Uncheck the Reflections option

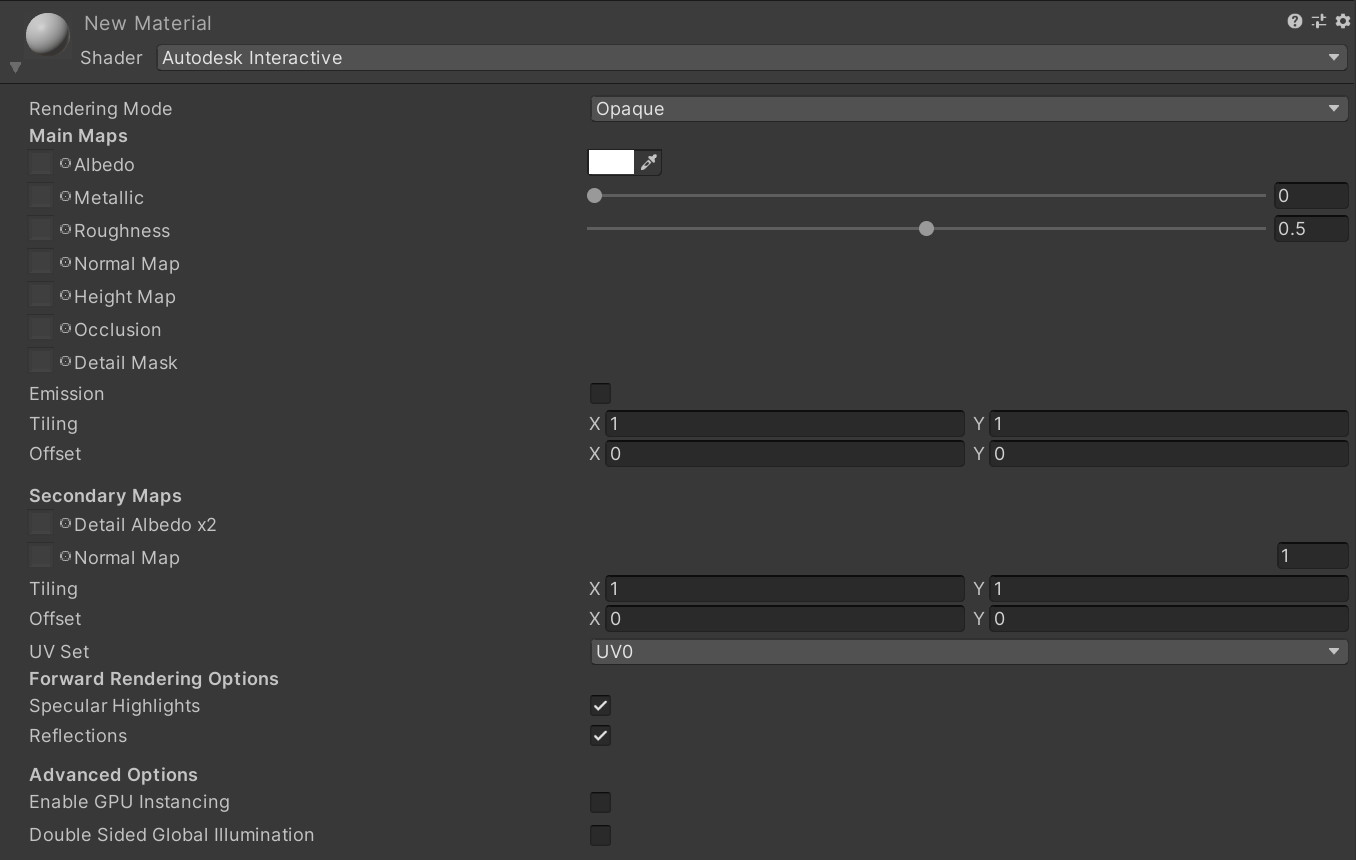click(x=600, y=735)
